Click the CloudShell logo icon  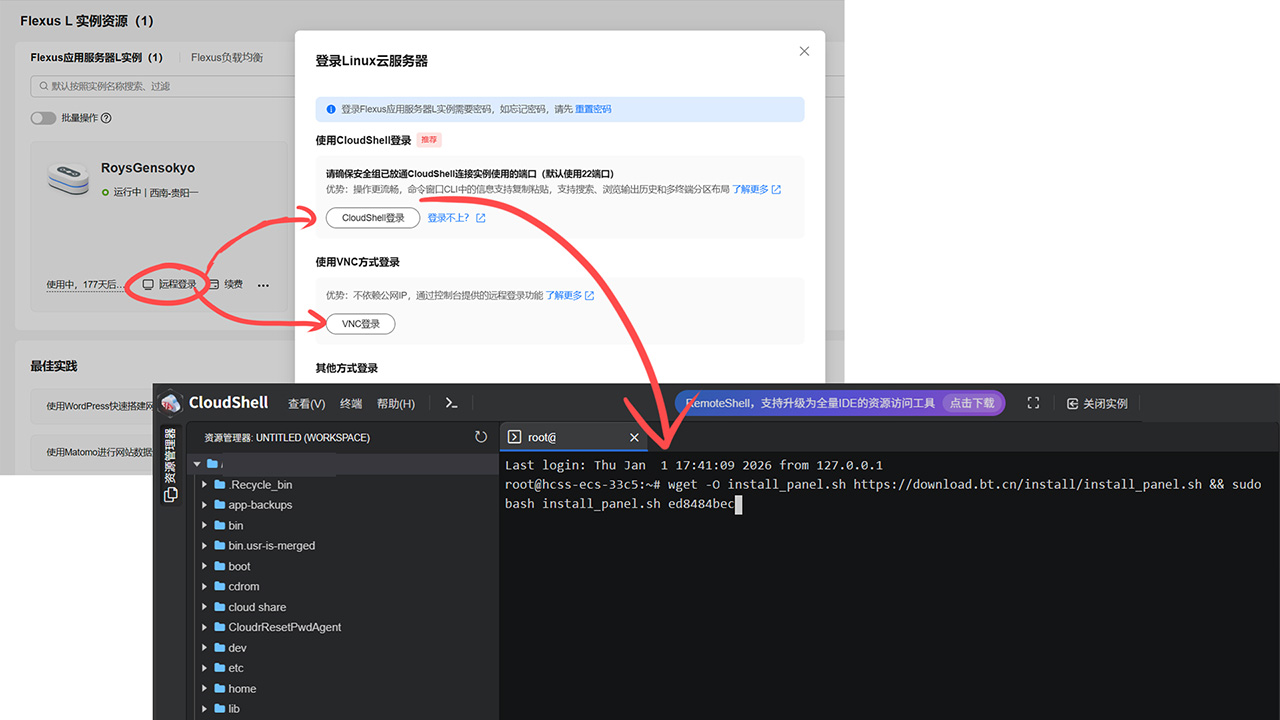point(171,403)
